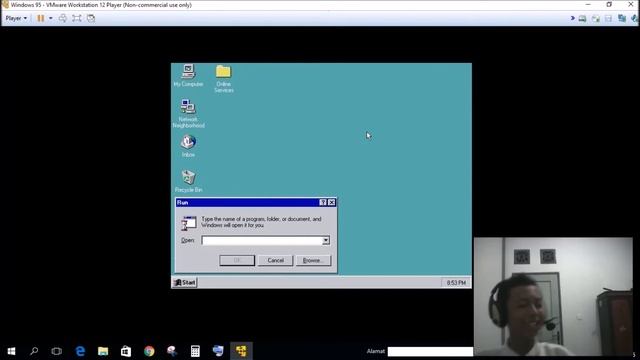Open the Player menu in VMware
The image size is (640, 360).
[16, 18]
